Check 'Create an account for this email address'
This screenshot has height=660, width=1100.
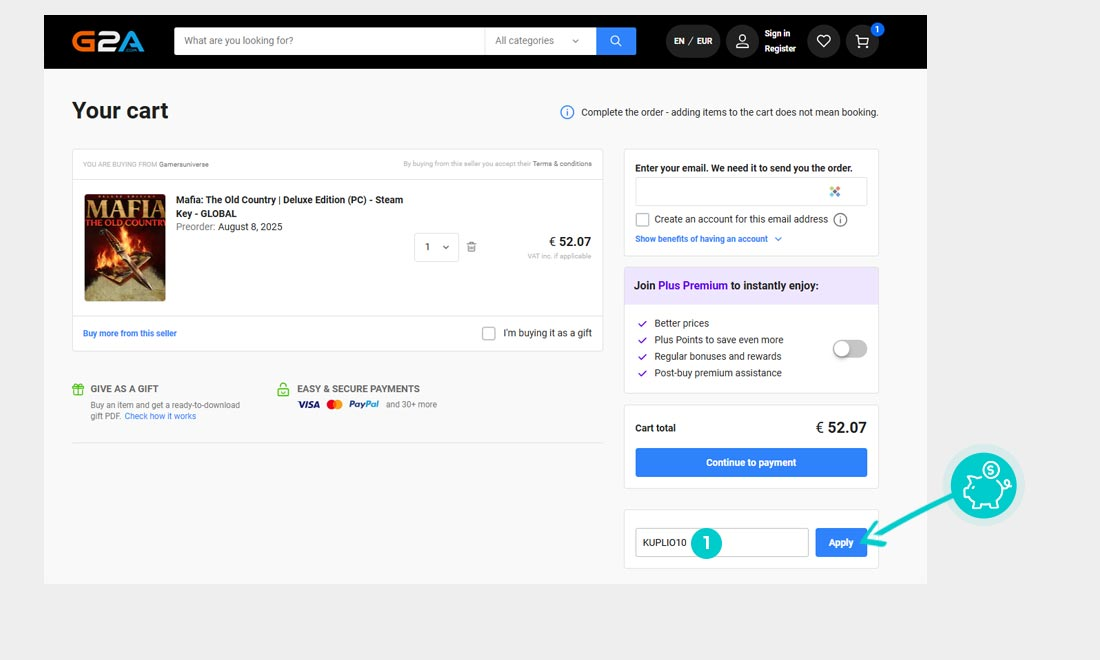(x=642, y=220)
